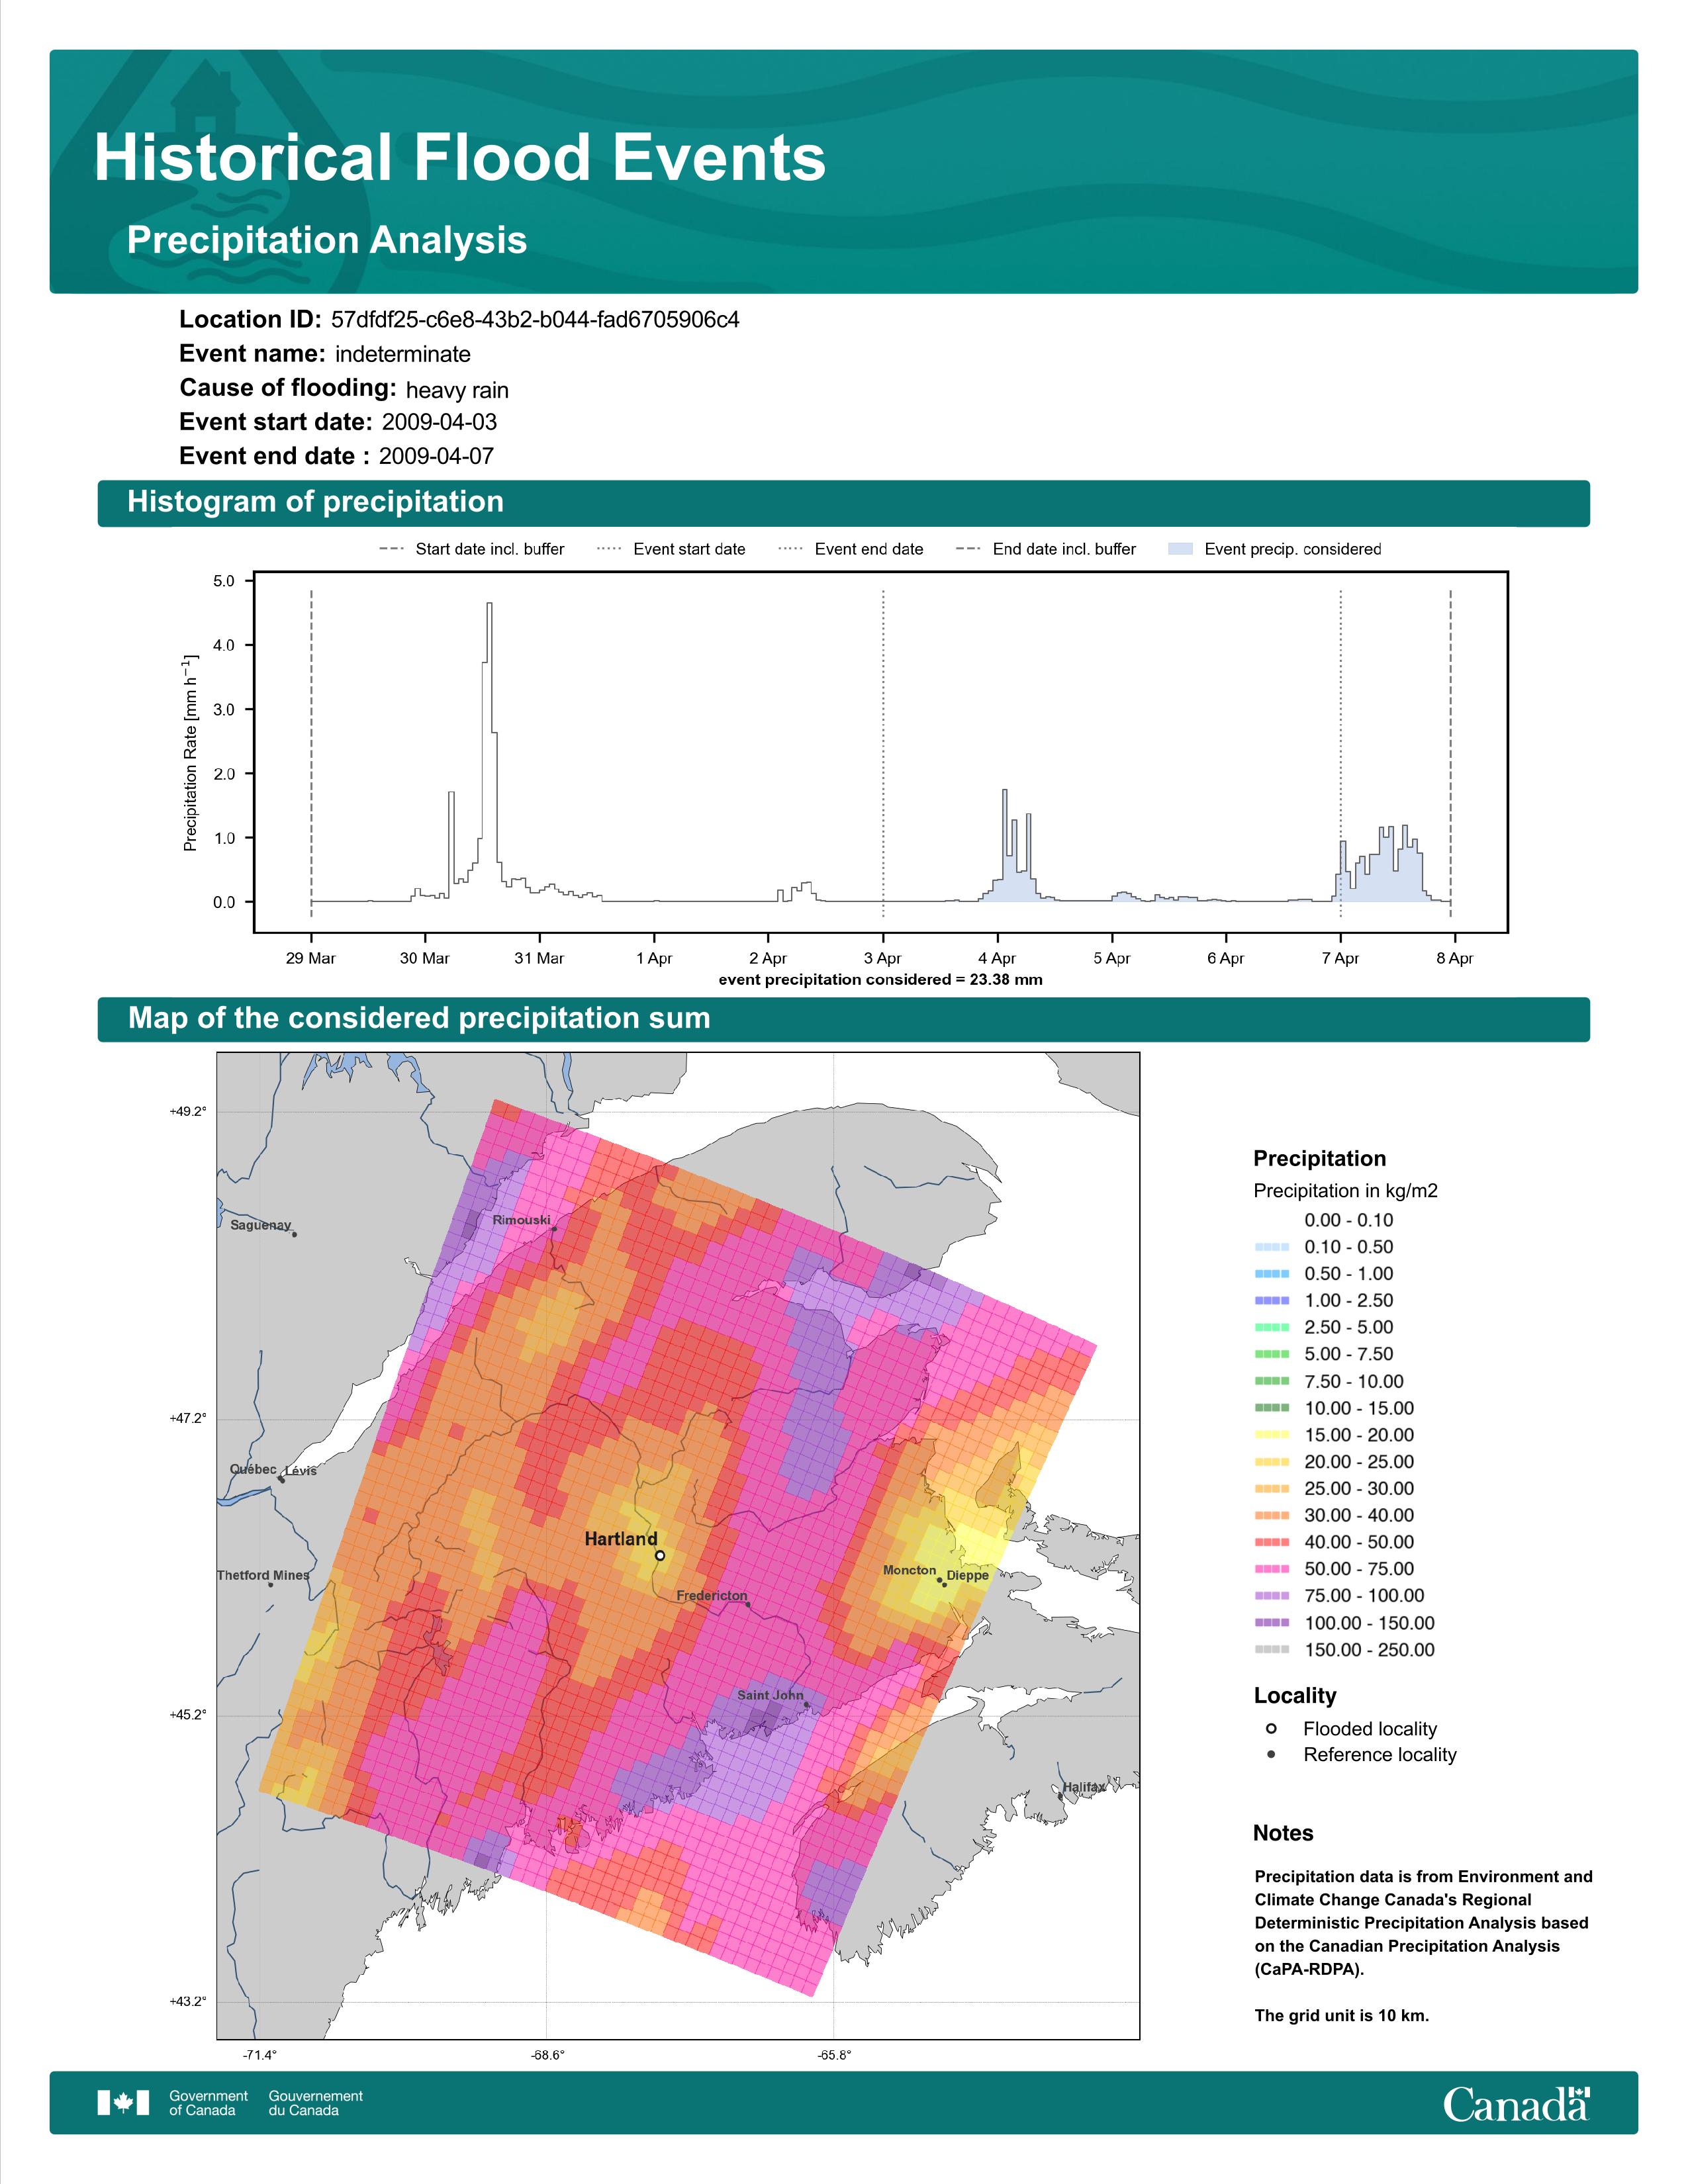Screen dimensions: 1688x2184
Task: Click the Québec city label
Action: (x=253, y=1469)
